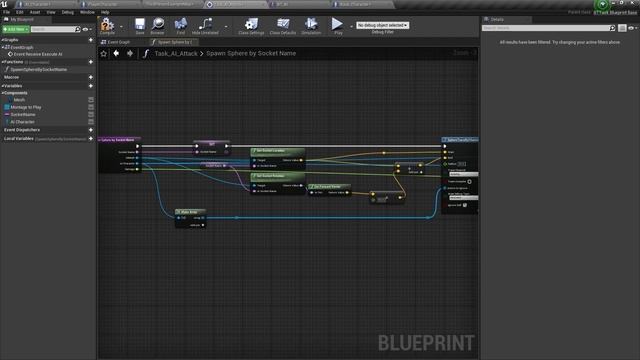Toggle editable eye for the Mesh variable
The height and width of the screenshot is (360, 640).
tap(91, 100)
